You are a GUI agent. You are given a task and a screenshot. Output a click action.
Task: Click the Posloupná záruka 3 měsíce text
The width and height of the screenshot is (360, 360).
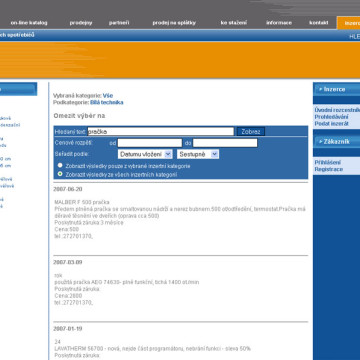tap(89, 223)
